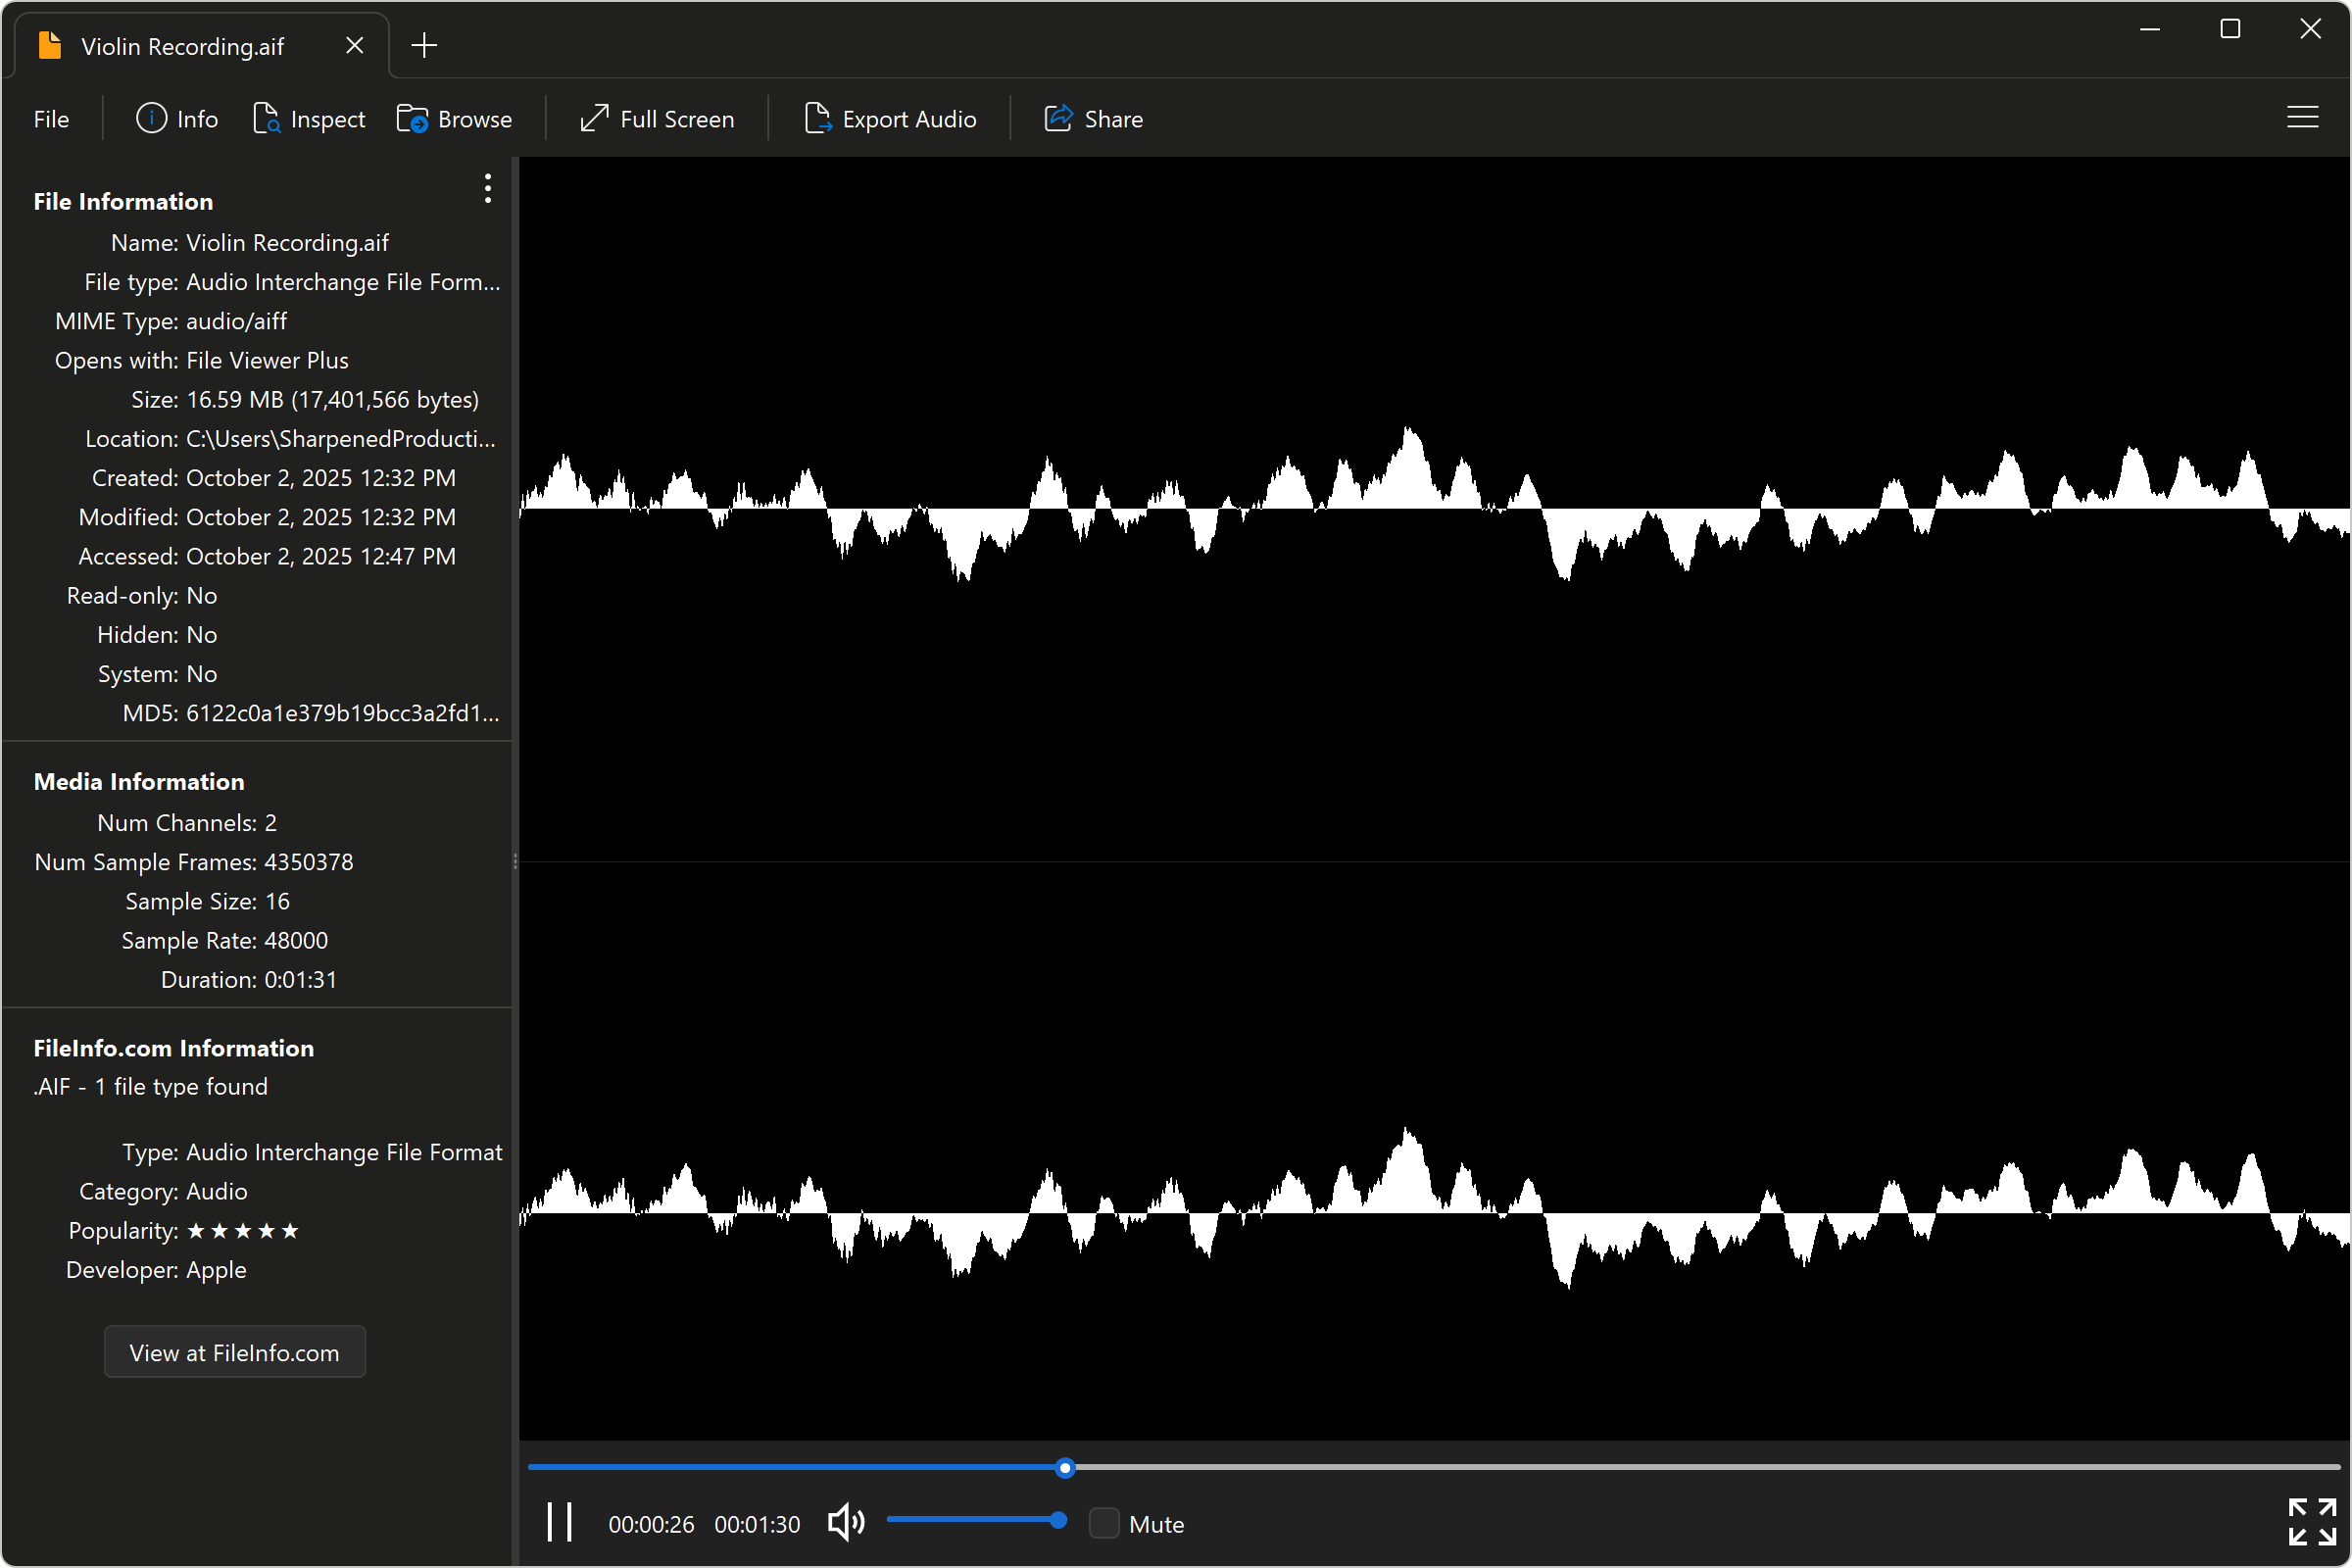Open Browse mode
Viewport: 2352px width, 1568px height.
coord(456,118)
